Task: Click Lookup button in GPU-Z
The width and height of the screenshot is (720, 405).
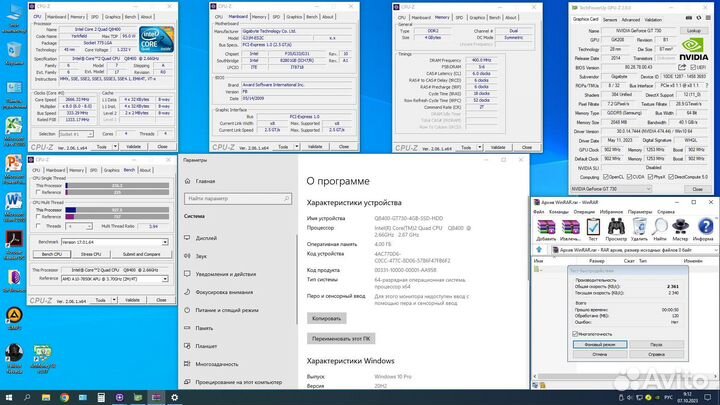Action: [x=694, y=30]
